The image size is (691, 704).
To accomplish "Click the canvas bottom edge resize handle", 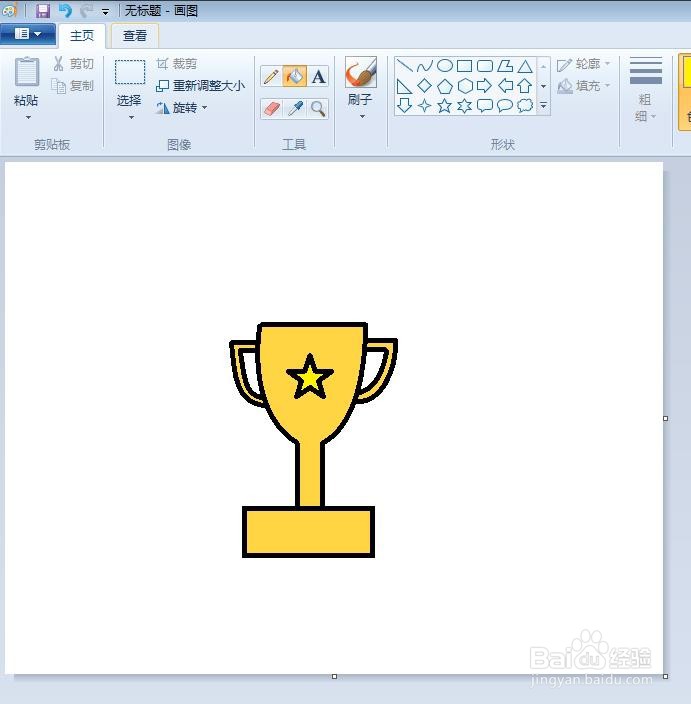I will pyautogui.click(x=334, y=676).
